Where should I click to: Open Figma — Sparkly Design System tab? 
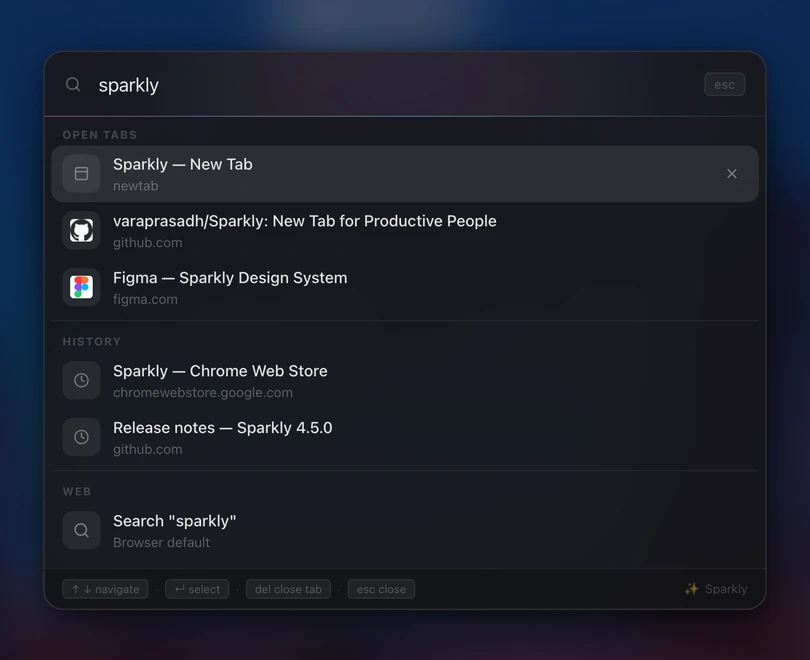[404, 287]
